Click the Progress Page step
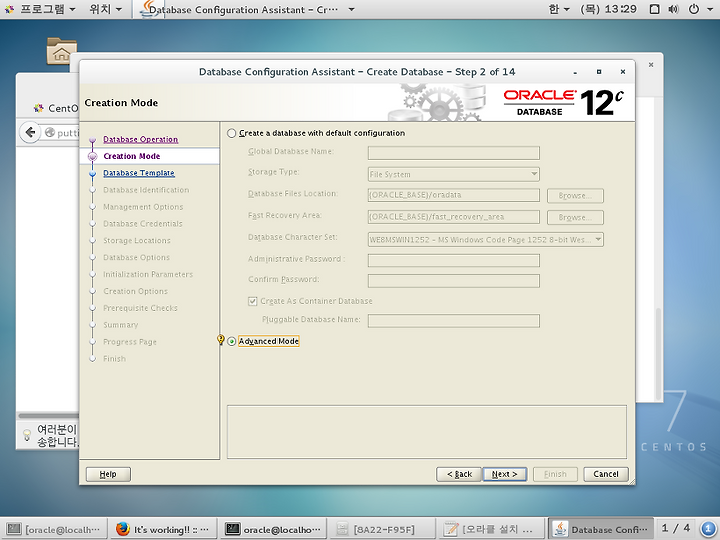The width and height of the screenshot is (720, 540). point(130,342)
